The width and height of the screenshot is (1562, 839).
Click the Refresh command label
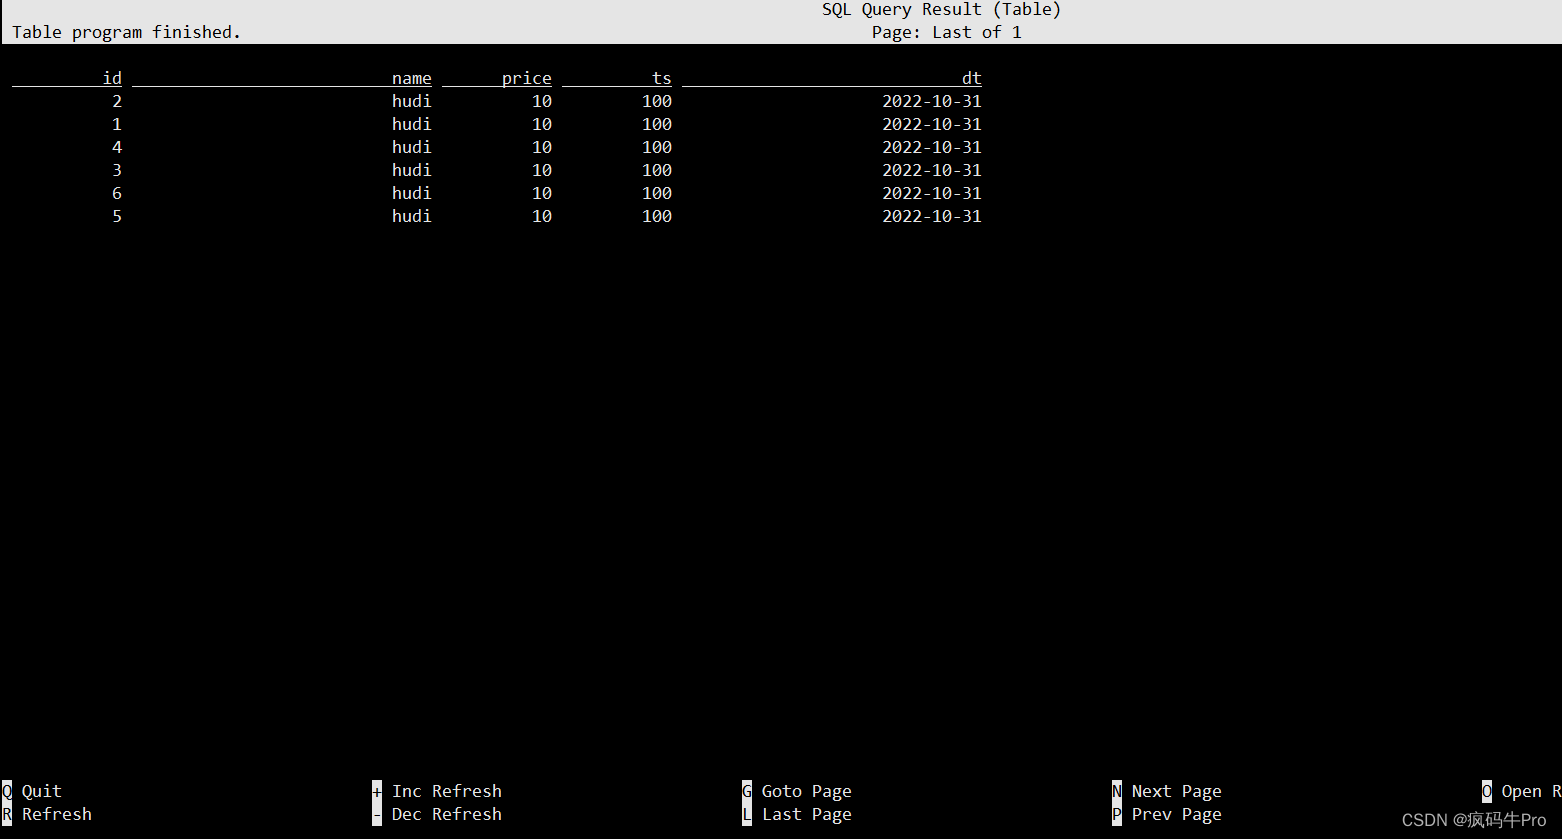coord(57,813)
